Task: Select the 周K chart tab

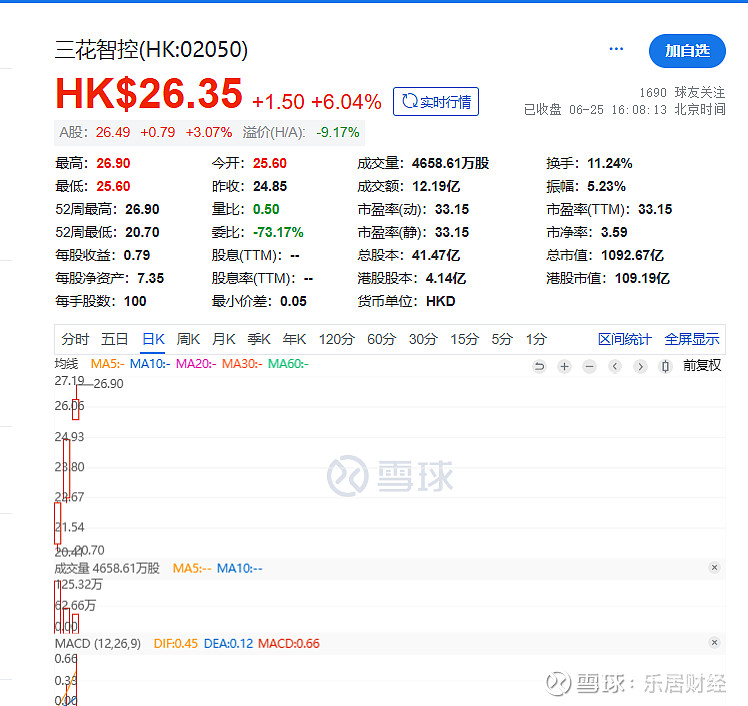Action: click(188, 339)
